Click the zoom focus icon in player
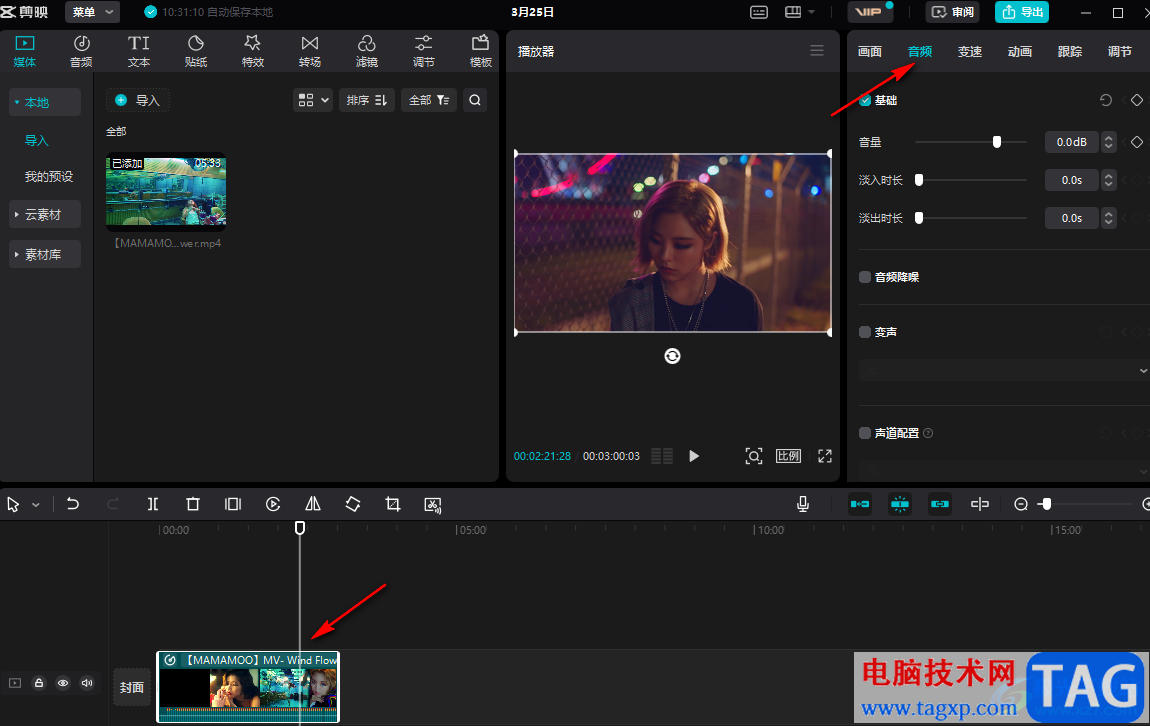The height and width of the screenshot is (726, 1150). point(754,456)
